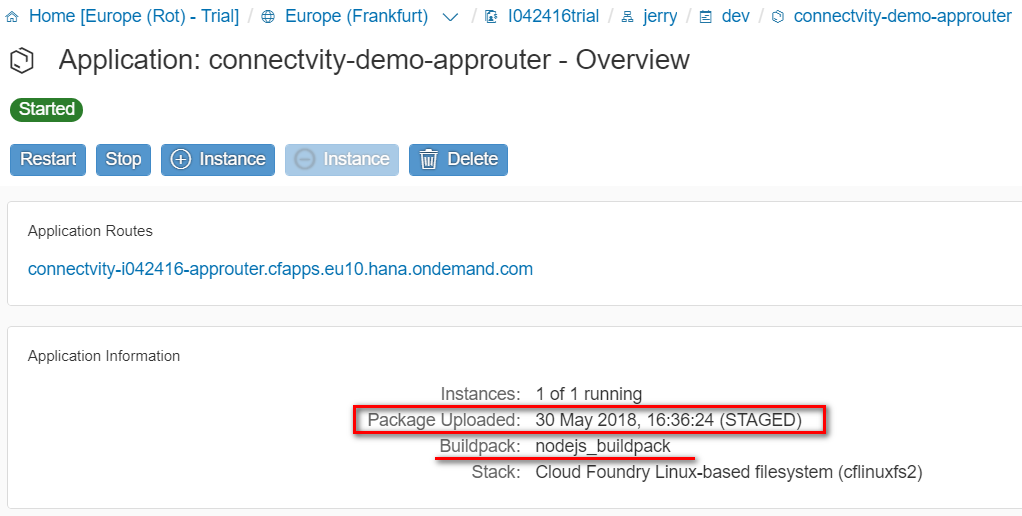The height and width of the screenshot is (516, 1022).
Task: Expand the region dropdown chevron
Action: [450, 18]
